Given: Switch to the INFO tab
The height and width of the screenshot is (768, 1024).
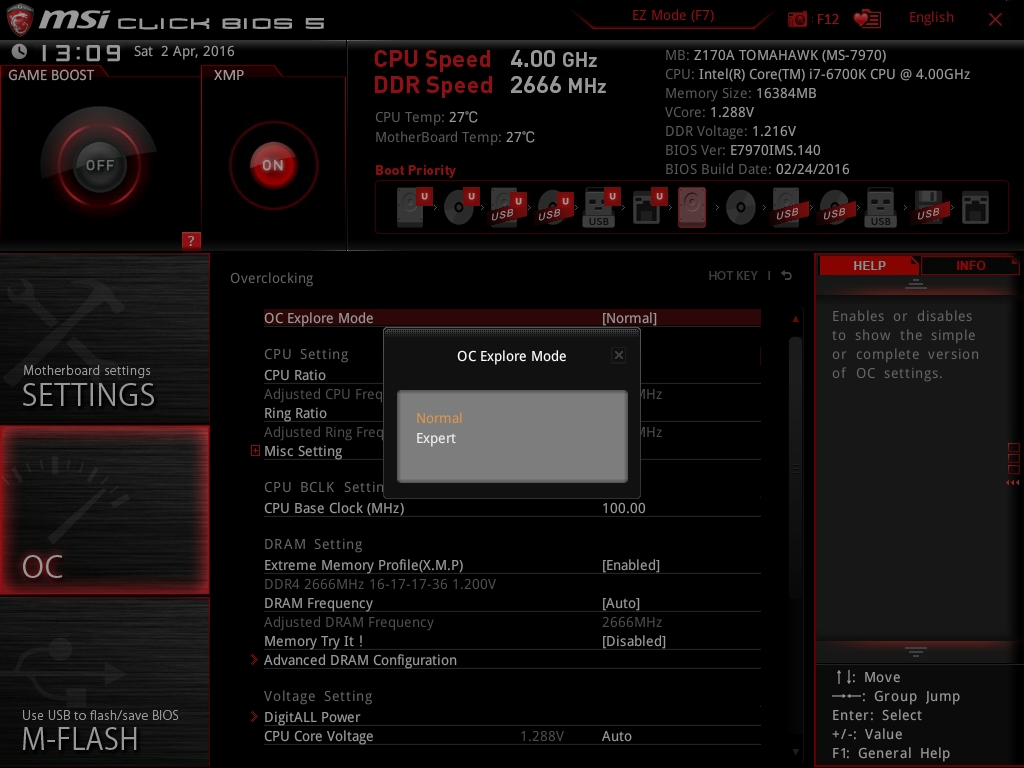Looking at the screenshot, I should [970, 266].
